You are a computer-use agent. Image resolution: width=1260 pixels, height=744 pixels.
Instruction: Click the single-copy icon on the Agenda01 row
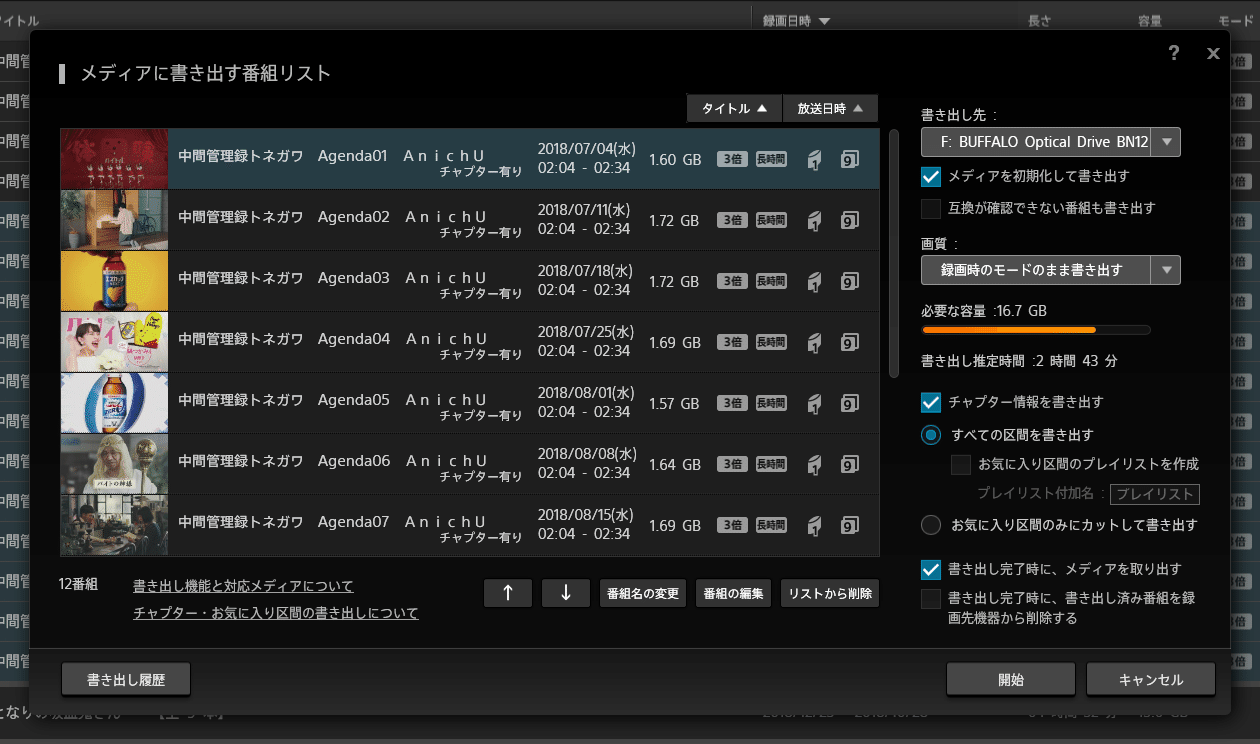pyautogui.click(x=814, y=158)
